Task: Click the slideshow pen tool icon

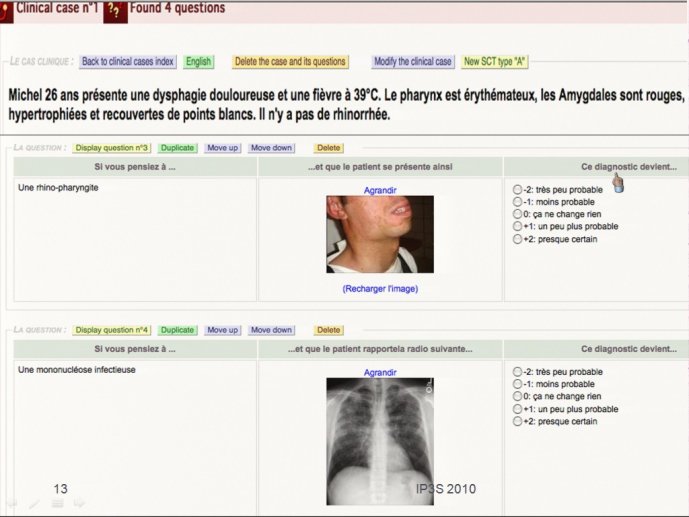Action: tap(34, 504)
